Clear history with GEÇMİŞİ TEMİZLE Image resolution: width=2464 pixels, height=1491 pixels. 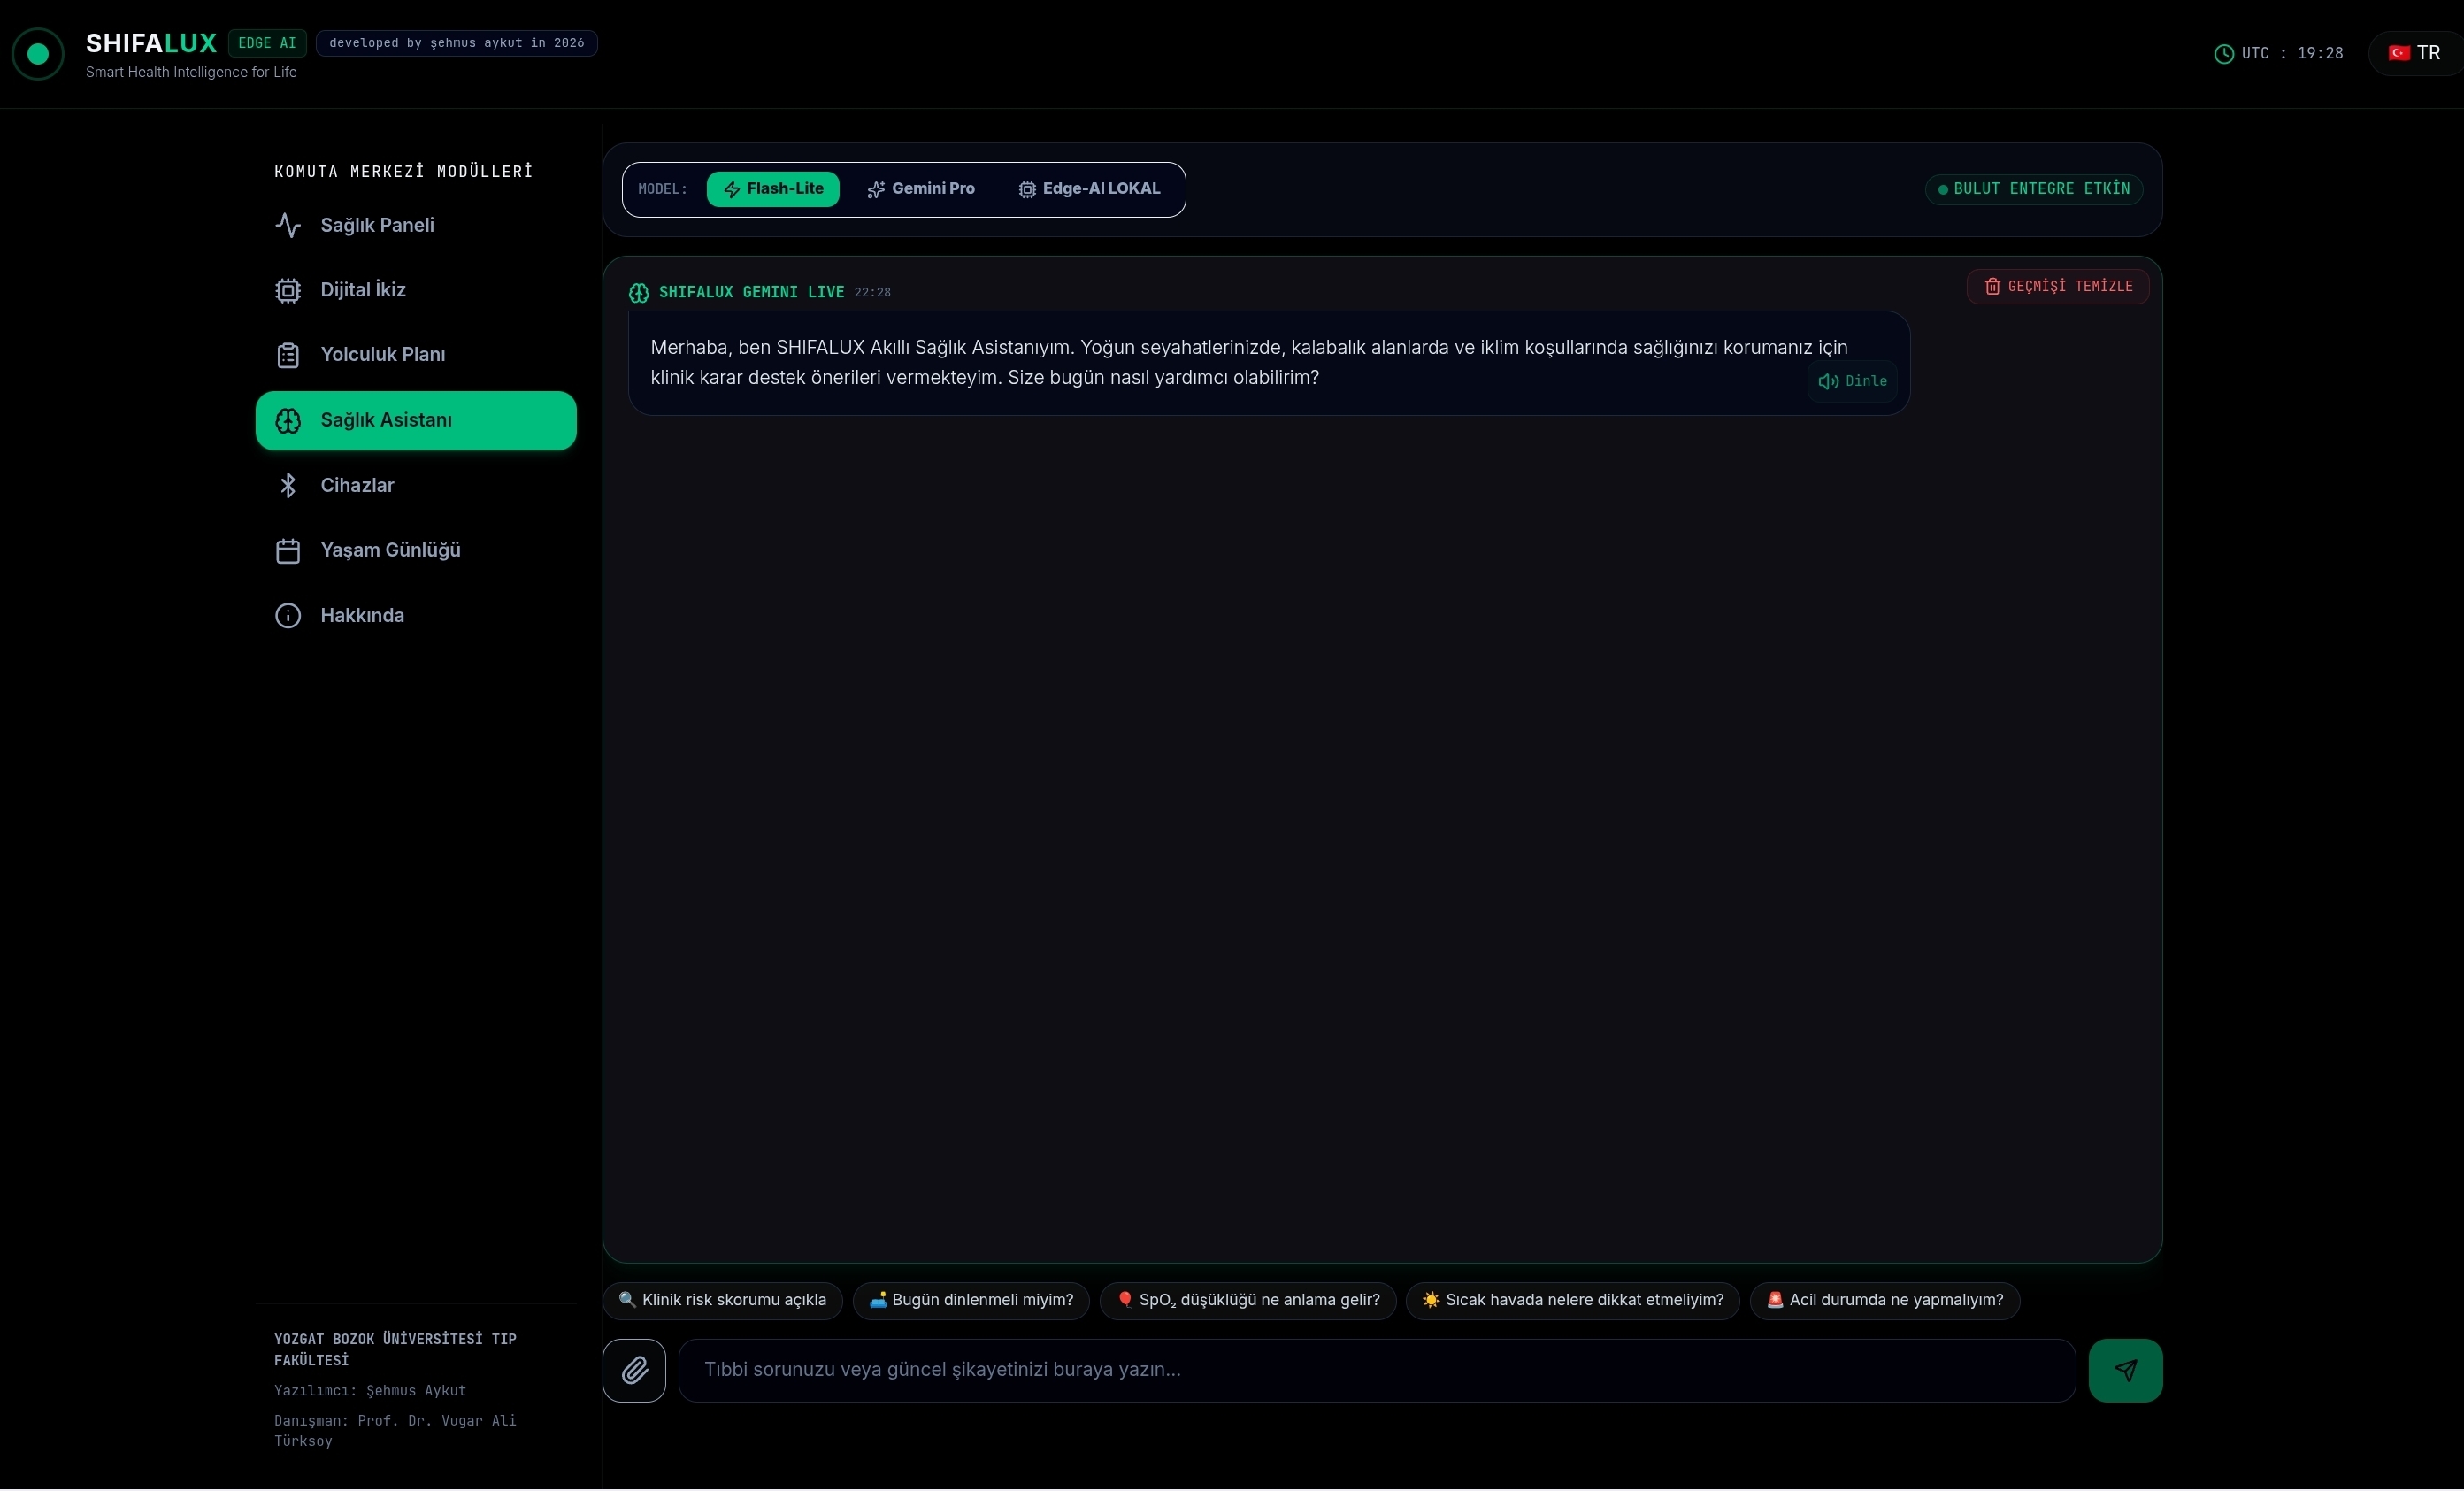pyautogui.click(x=2058, y=287)
